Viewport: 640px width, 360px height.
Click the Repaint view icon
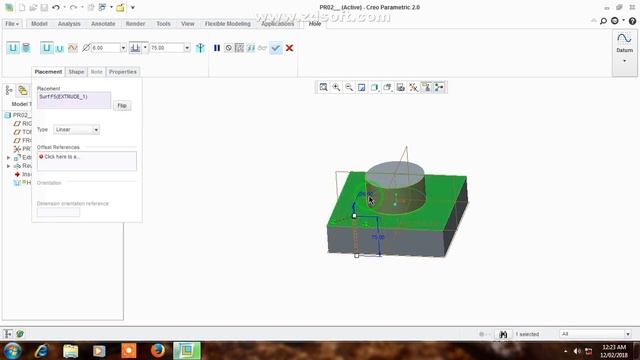[362, 87]
